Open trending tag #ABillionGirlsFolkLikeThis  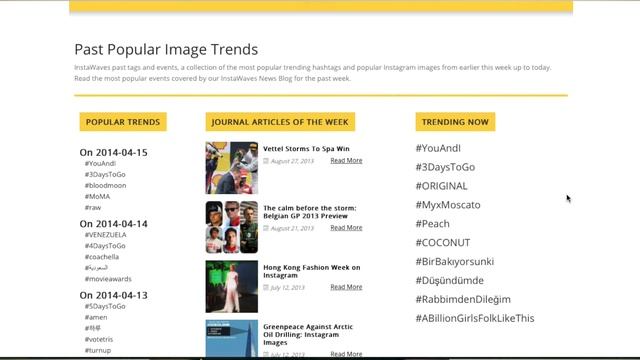pyautogui.click(x=475, y=318)
